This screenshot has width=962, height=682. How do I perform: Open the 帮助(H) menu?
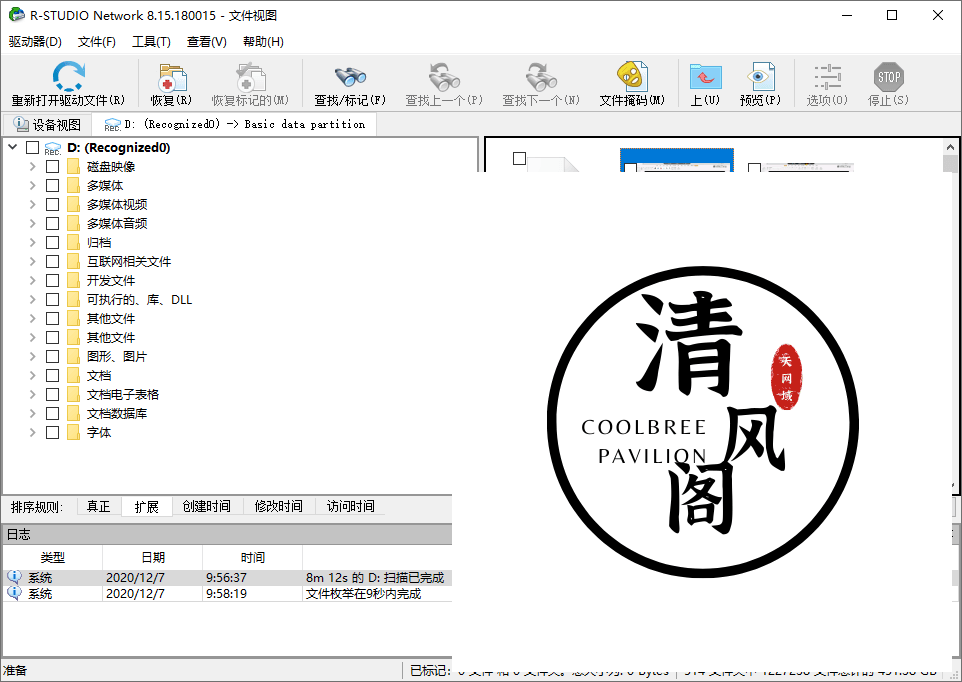[263, 42]
